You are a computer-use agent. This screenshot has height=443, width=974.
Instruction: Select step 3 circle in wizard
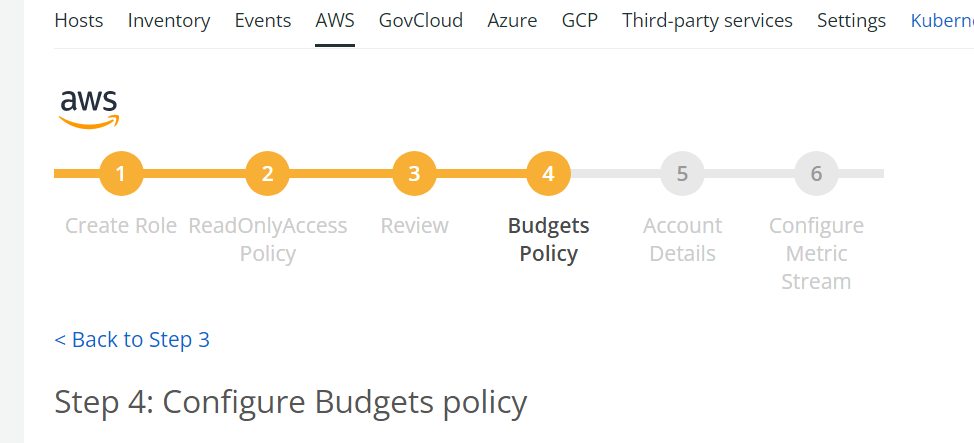click(414, 173)
